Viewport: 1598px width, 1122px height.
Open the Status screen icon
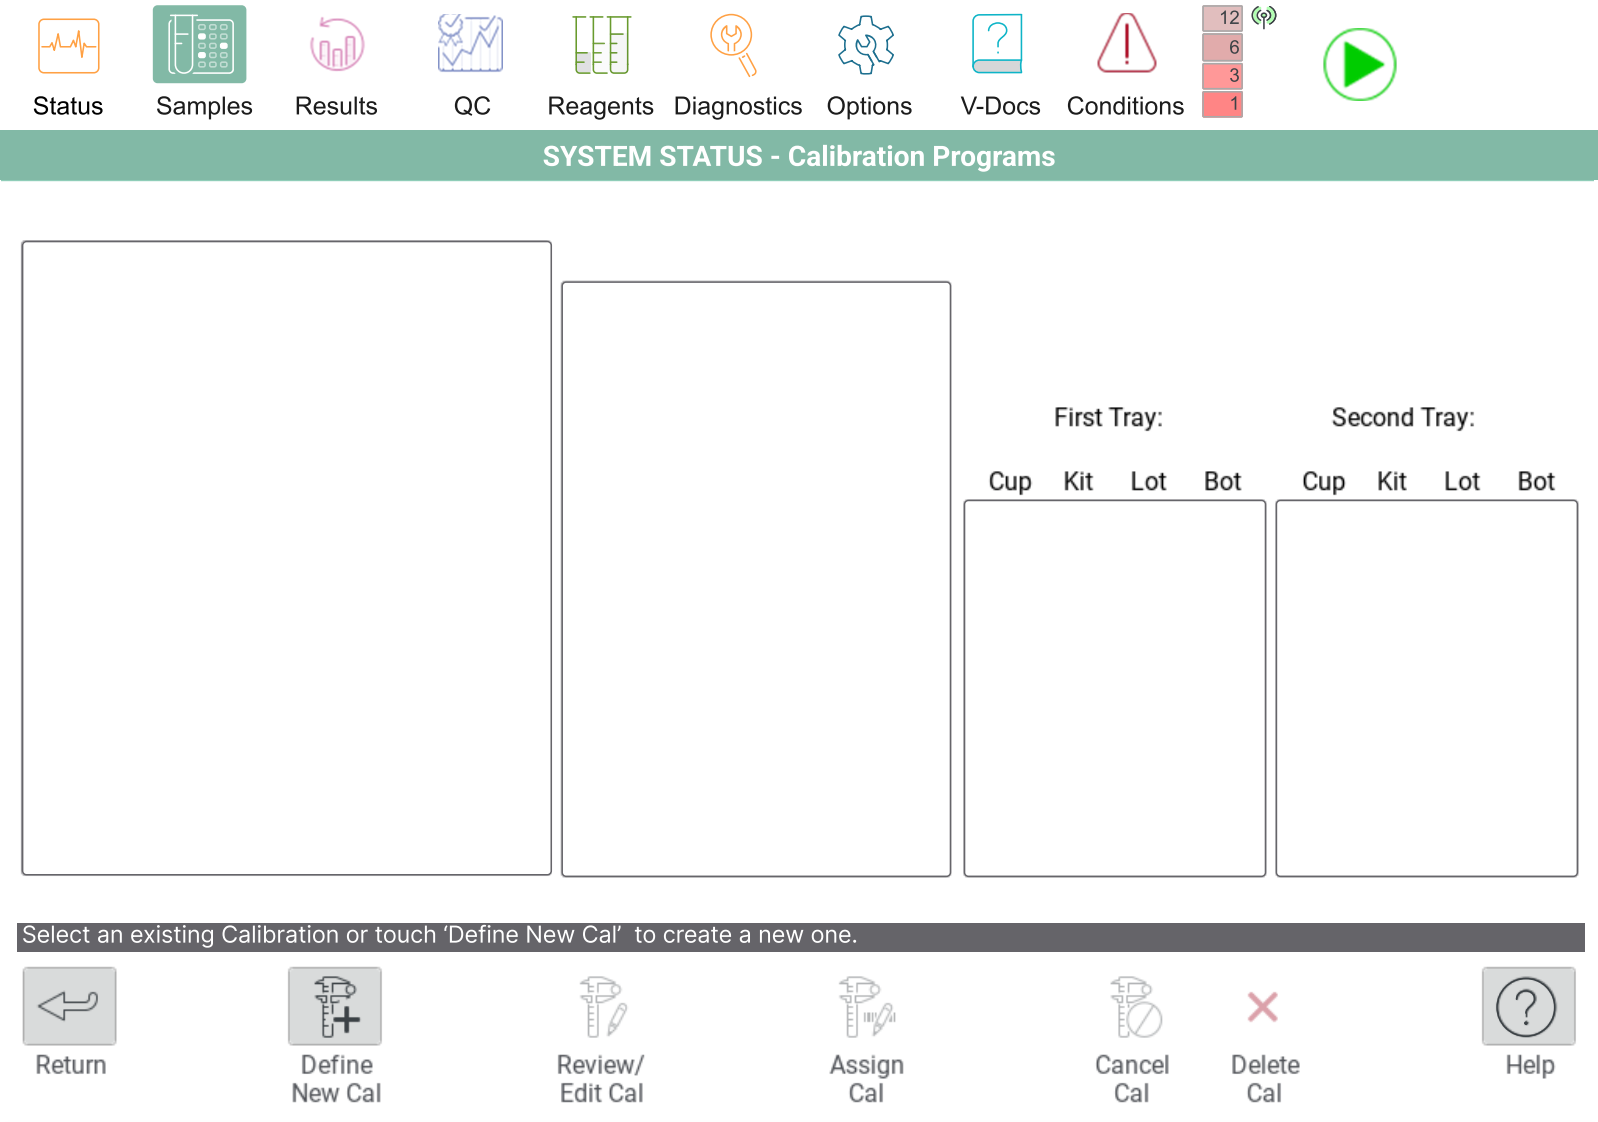pos(68,46)
